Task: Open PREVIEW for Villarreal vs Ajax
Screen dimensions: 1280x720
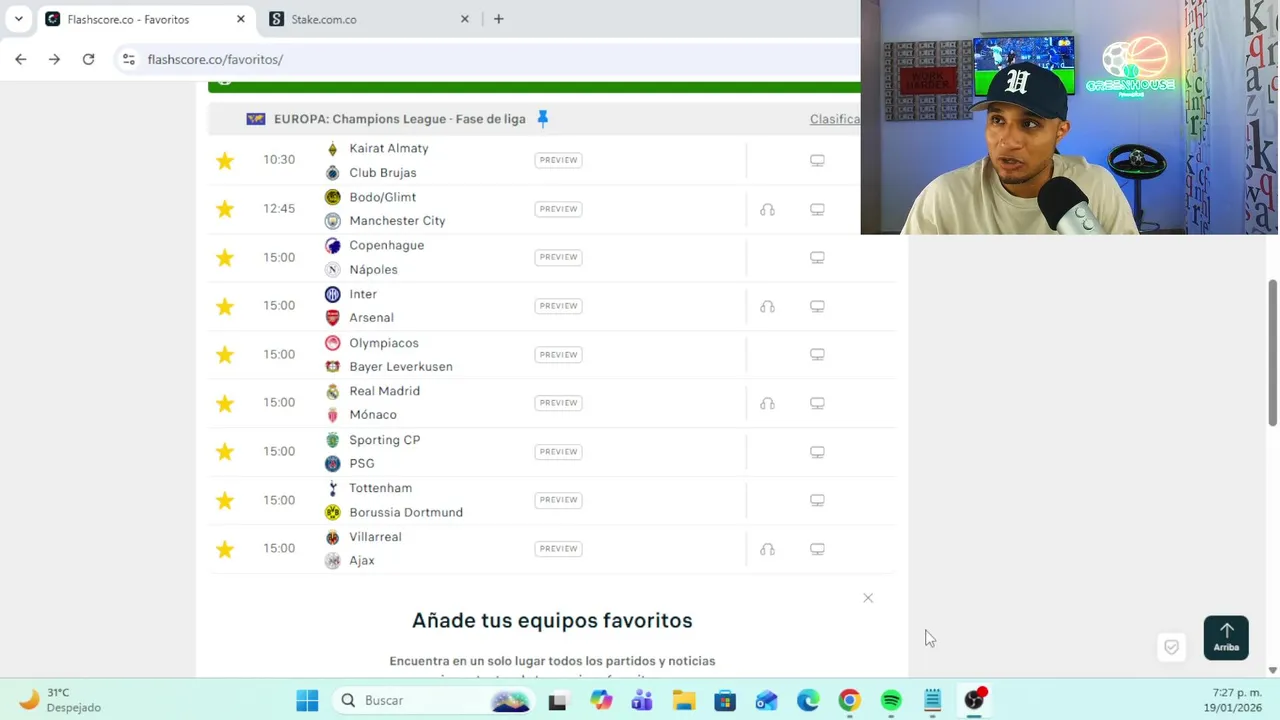Action: (558, 549)
